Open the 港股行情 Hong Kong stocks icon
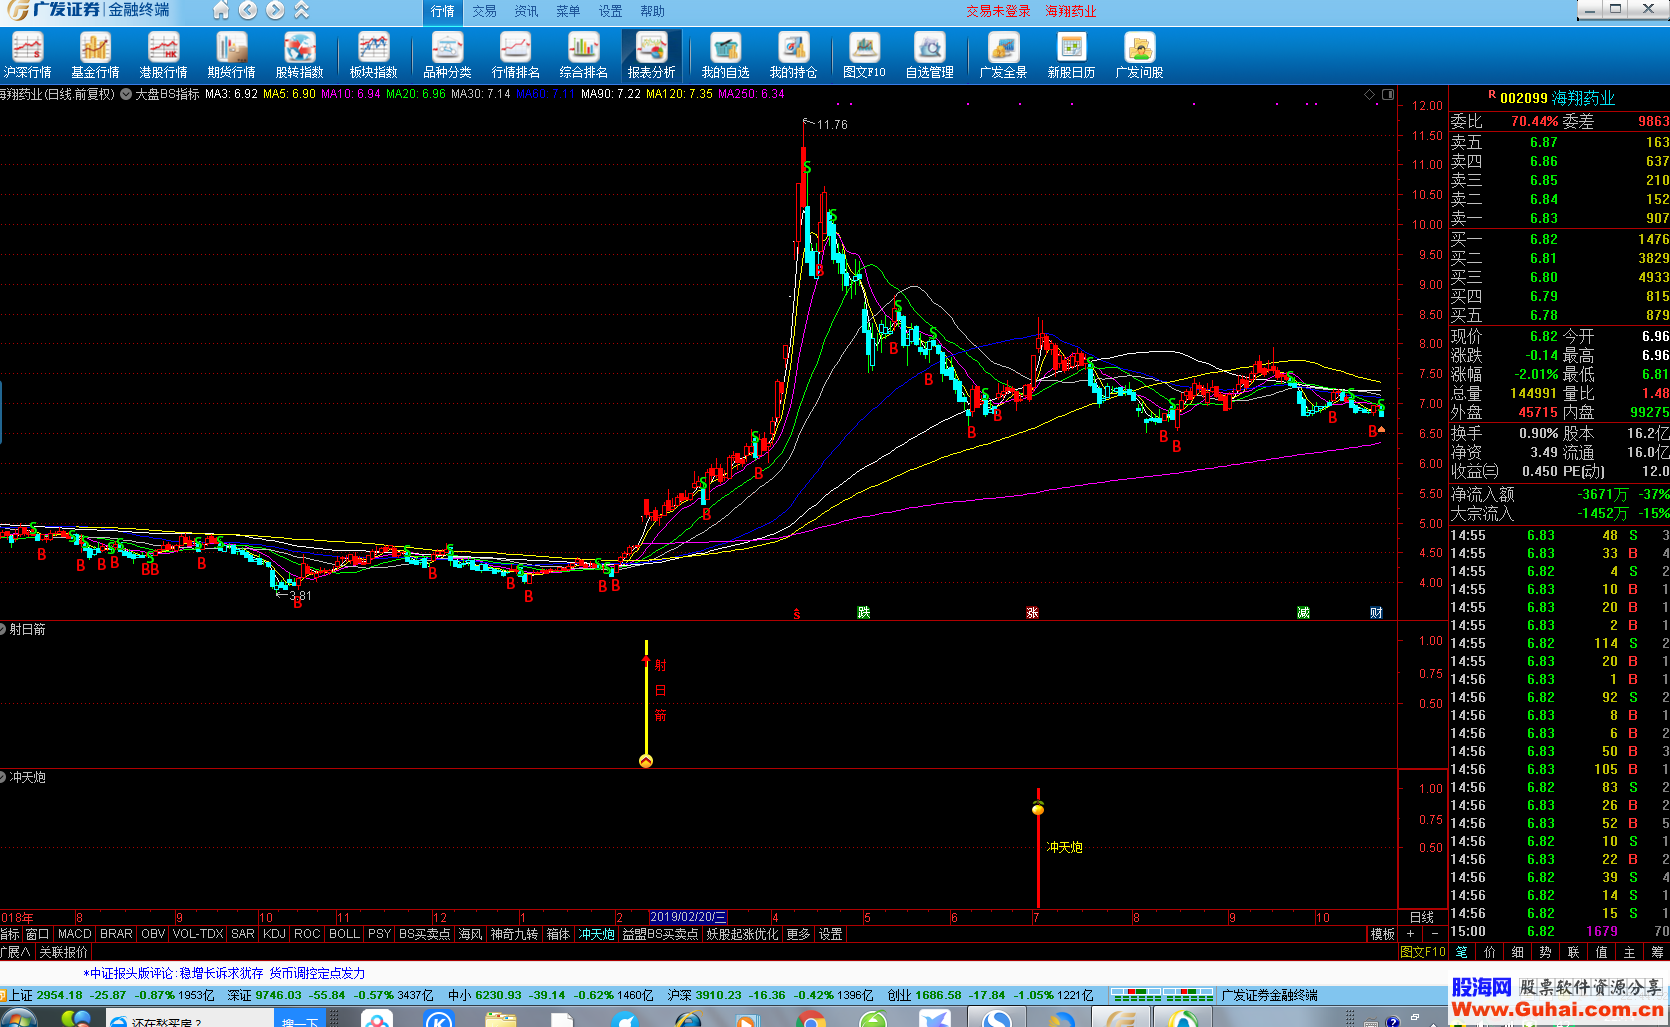1670x1027 pixels. (163, 55)
